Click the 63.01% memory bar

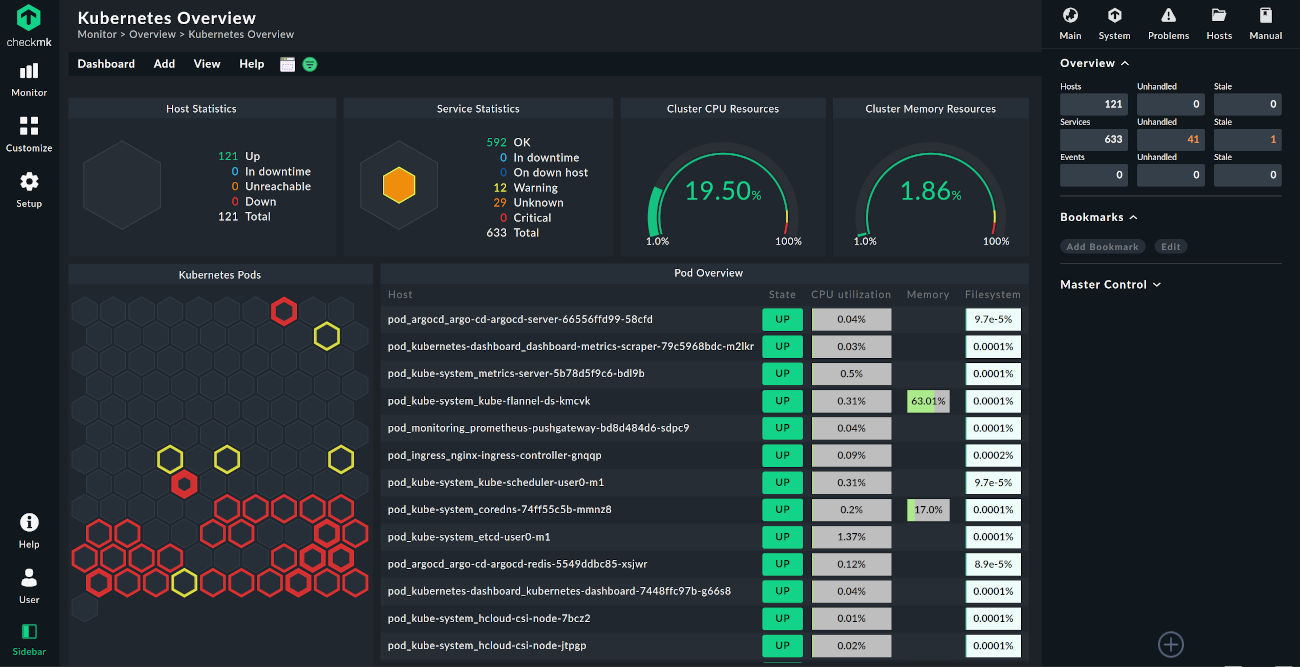click(x=928, y=401)
